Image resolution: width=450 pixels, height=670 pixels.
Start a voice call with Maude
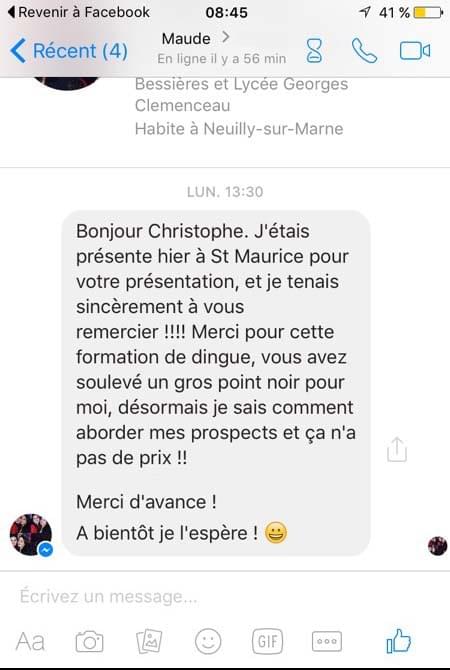364,51
